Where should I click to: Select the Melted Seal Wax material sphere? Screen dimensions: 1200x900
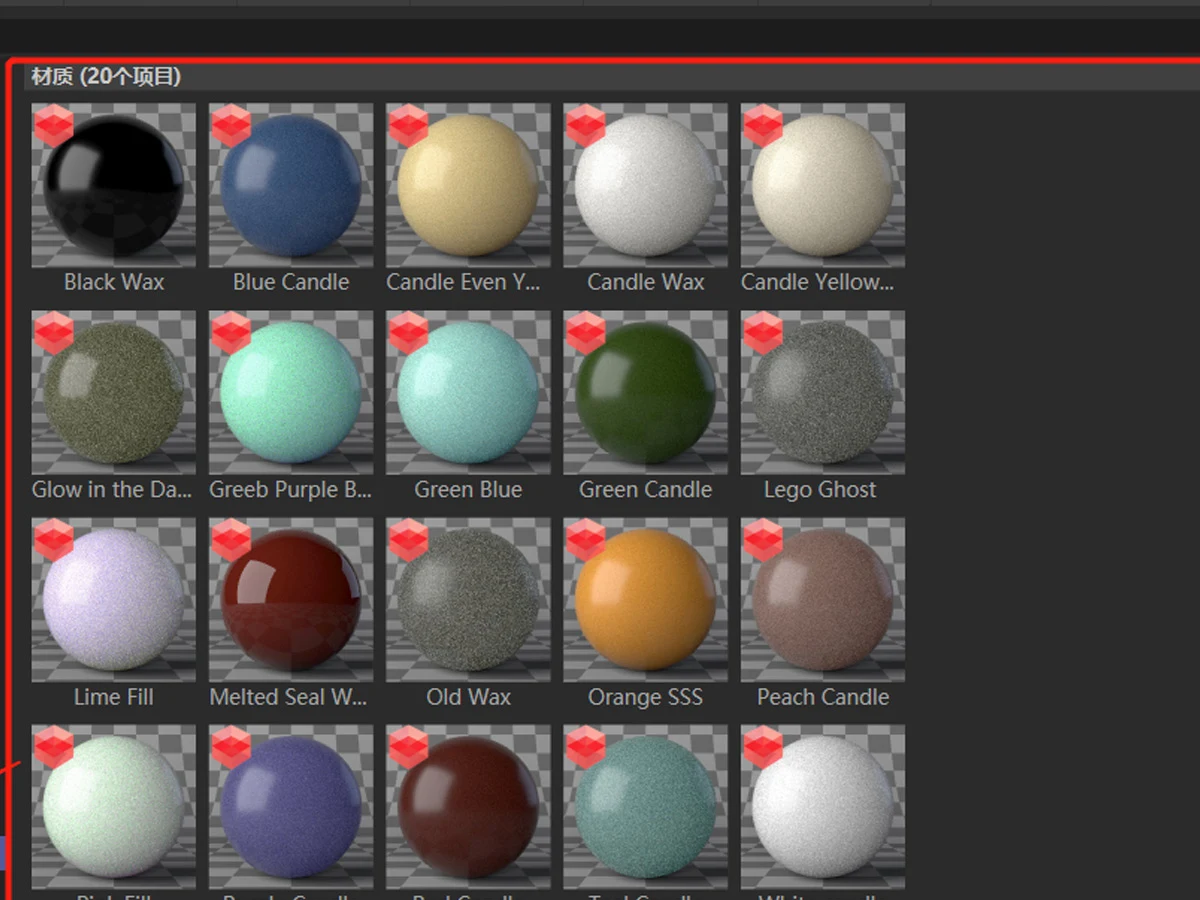290,600
